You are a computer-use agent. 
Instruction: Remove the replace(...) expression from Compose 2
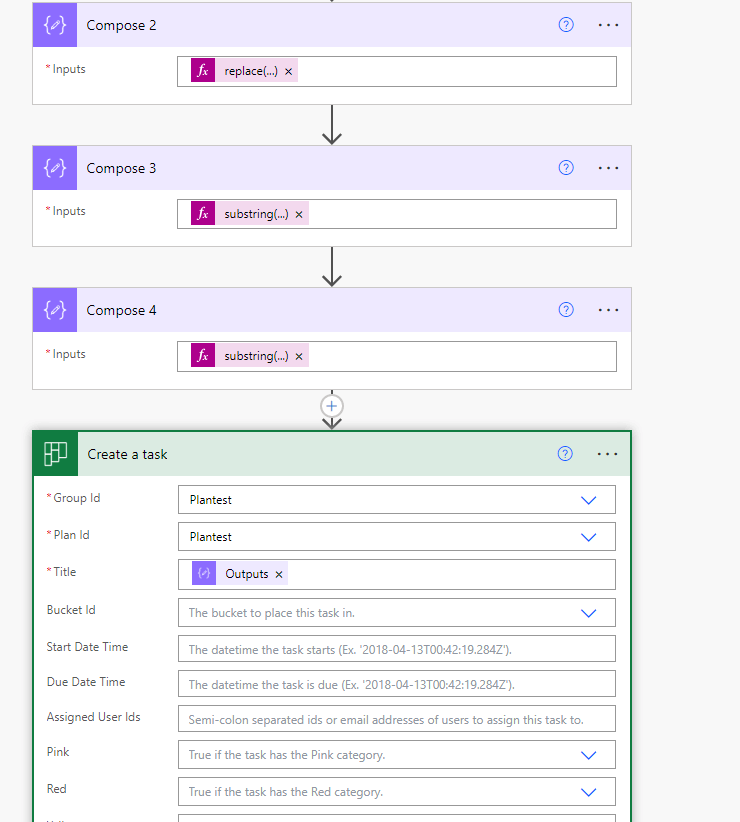(288, 70)
